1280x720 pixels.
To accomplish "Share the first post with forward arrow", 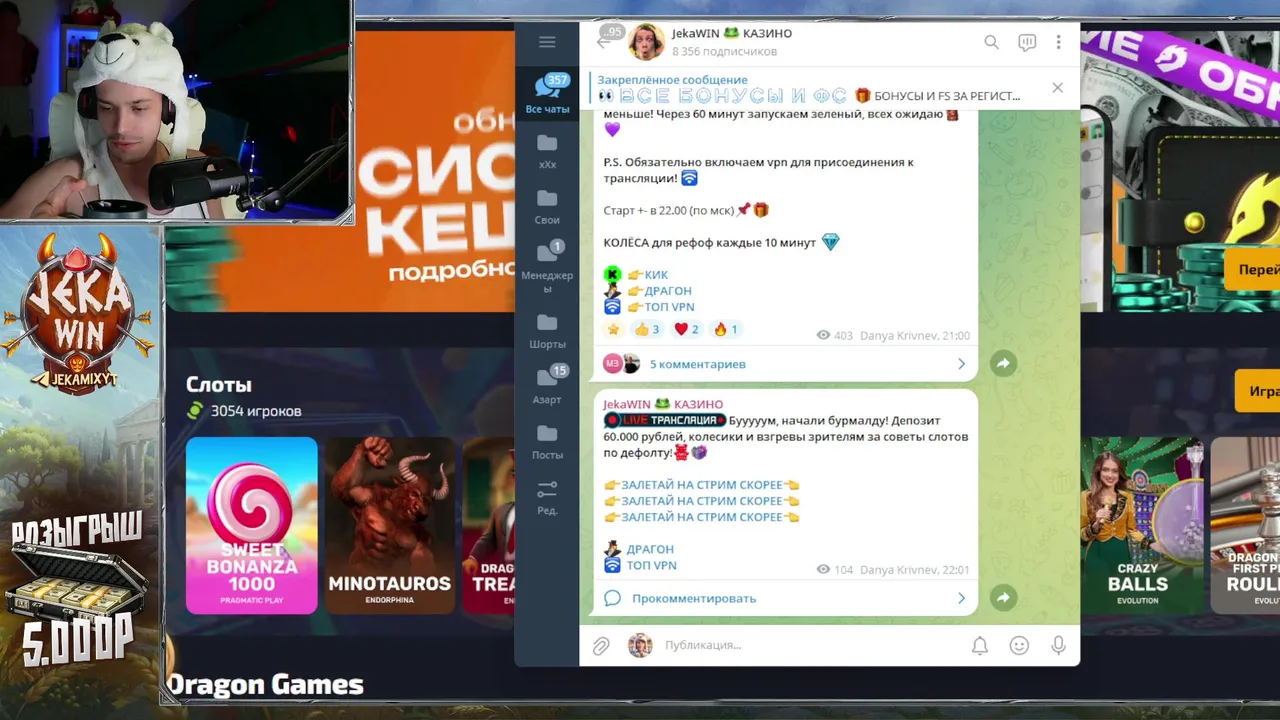I will [1003, 363].
